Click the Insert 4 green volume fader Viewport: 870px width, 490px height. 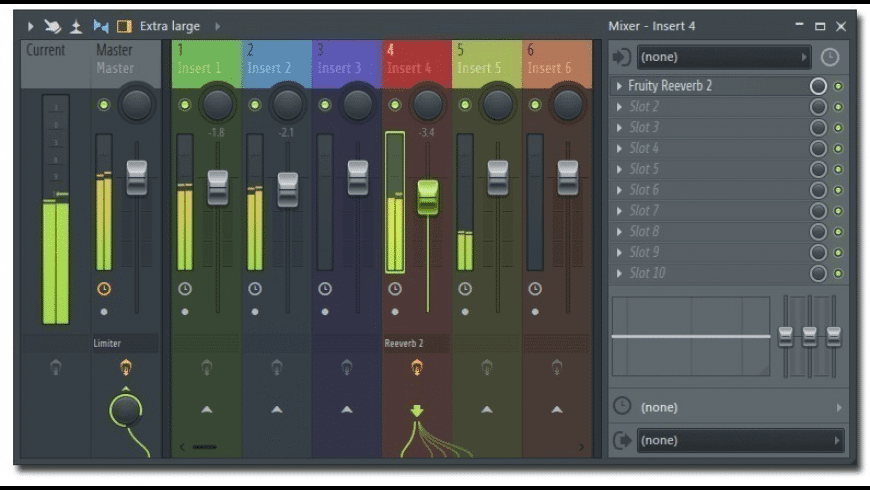point(428,196)
